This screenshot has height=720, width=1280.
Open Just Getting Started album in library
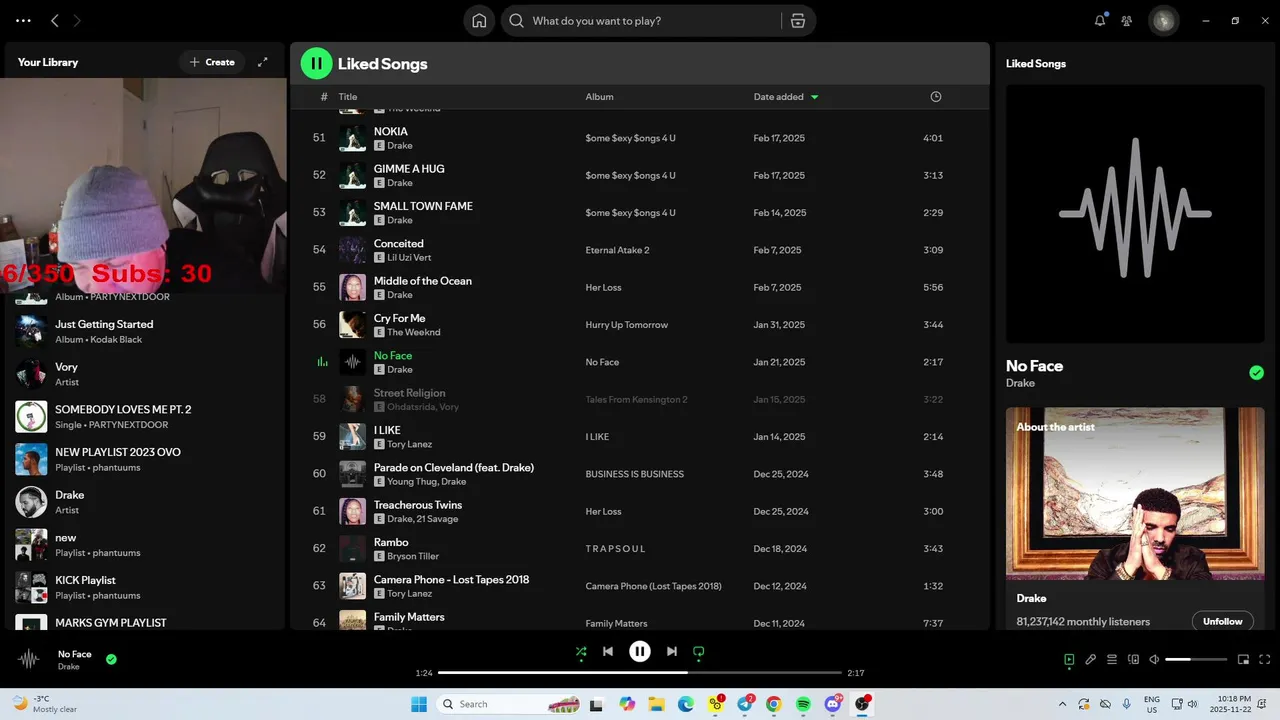tap(144, 331)
